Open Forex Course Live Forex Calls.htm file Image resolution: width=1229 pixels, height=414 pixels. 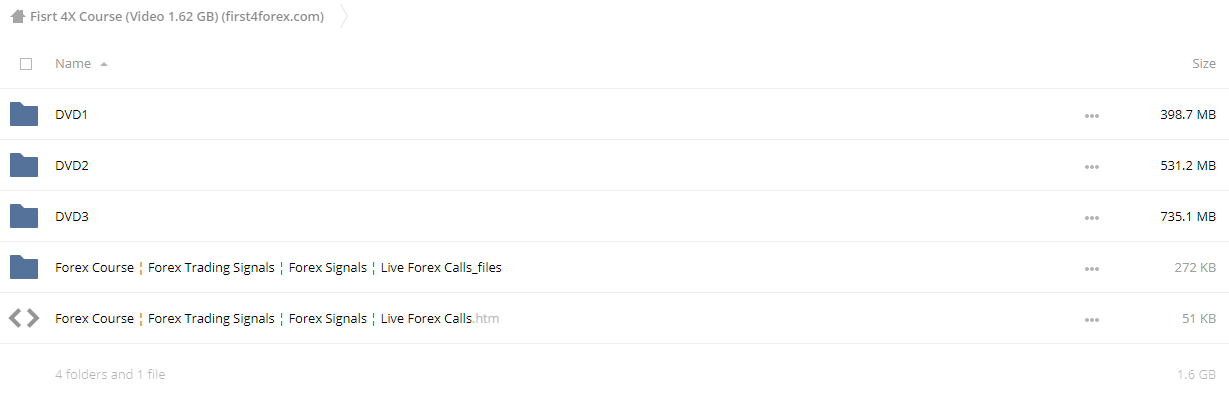click(x=277, y=318)
